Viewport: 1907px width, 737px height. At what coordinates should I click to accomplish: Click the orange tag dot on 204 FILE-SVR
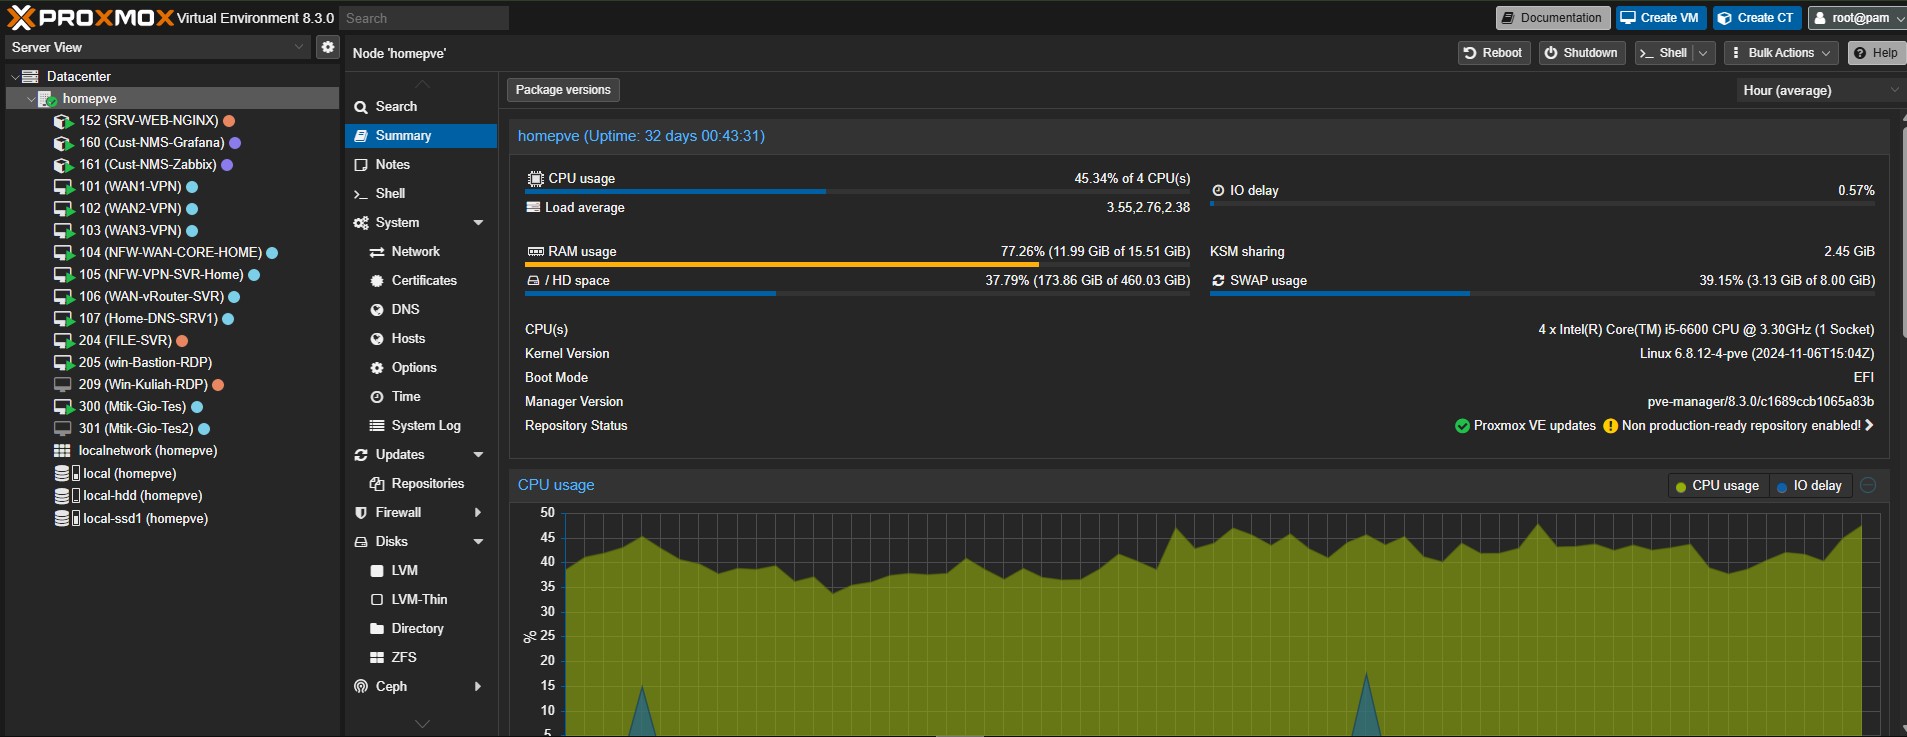click(182, 341)
